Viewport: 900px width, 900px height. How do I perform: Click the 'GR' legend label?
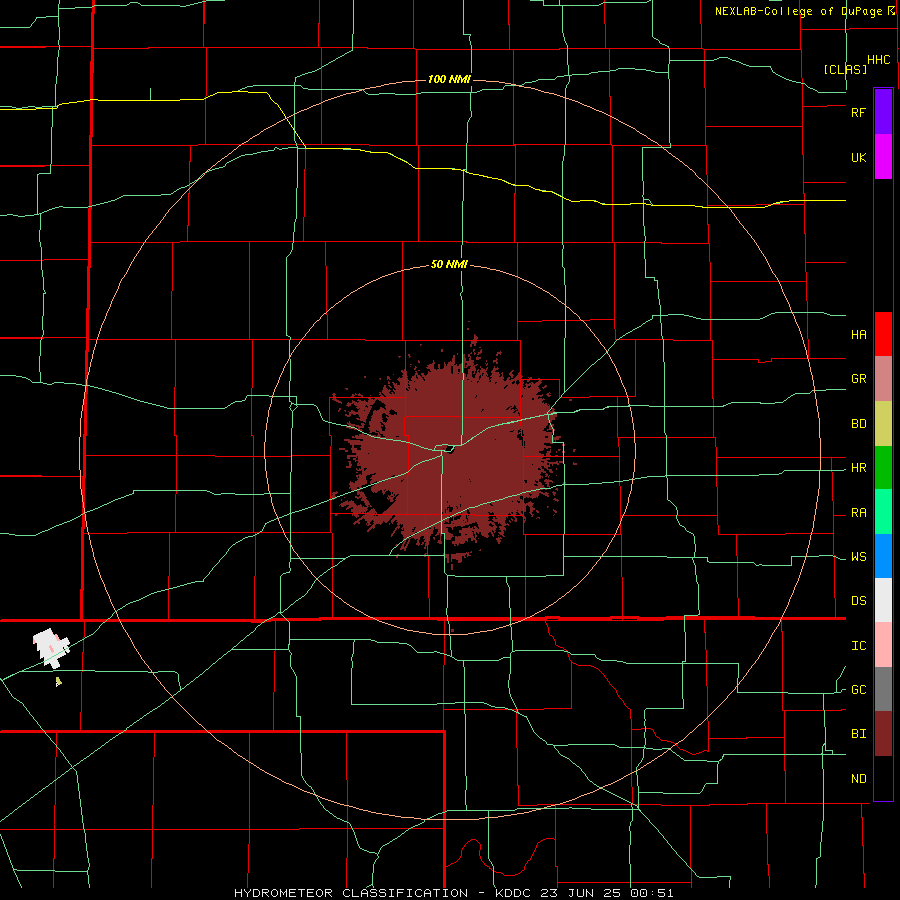coord(859,379)
